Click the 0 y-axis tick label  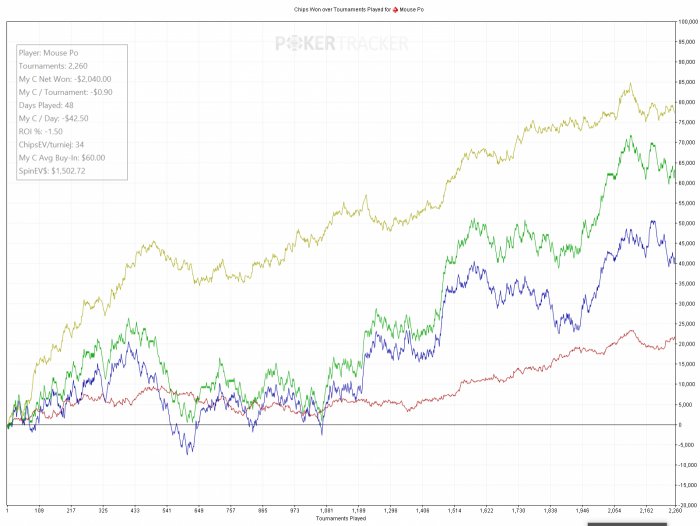(x=680, y=425)
